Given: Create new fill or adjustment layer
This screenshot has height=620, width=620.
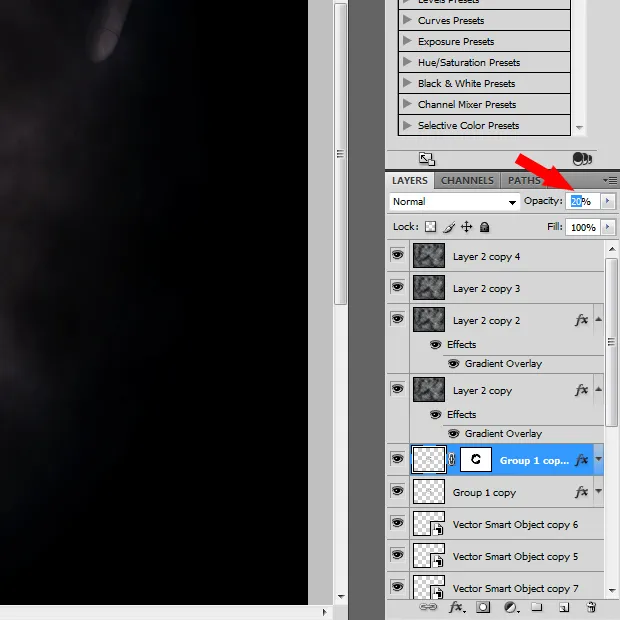Looking at the screenshot, I should (x=510, y=607).
